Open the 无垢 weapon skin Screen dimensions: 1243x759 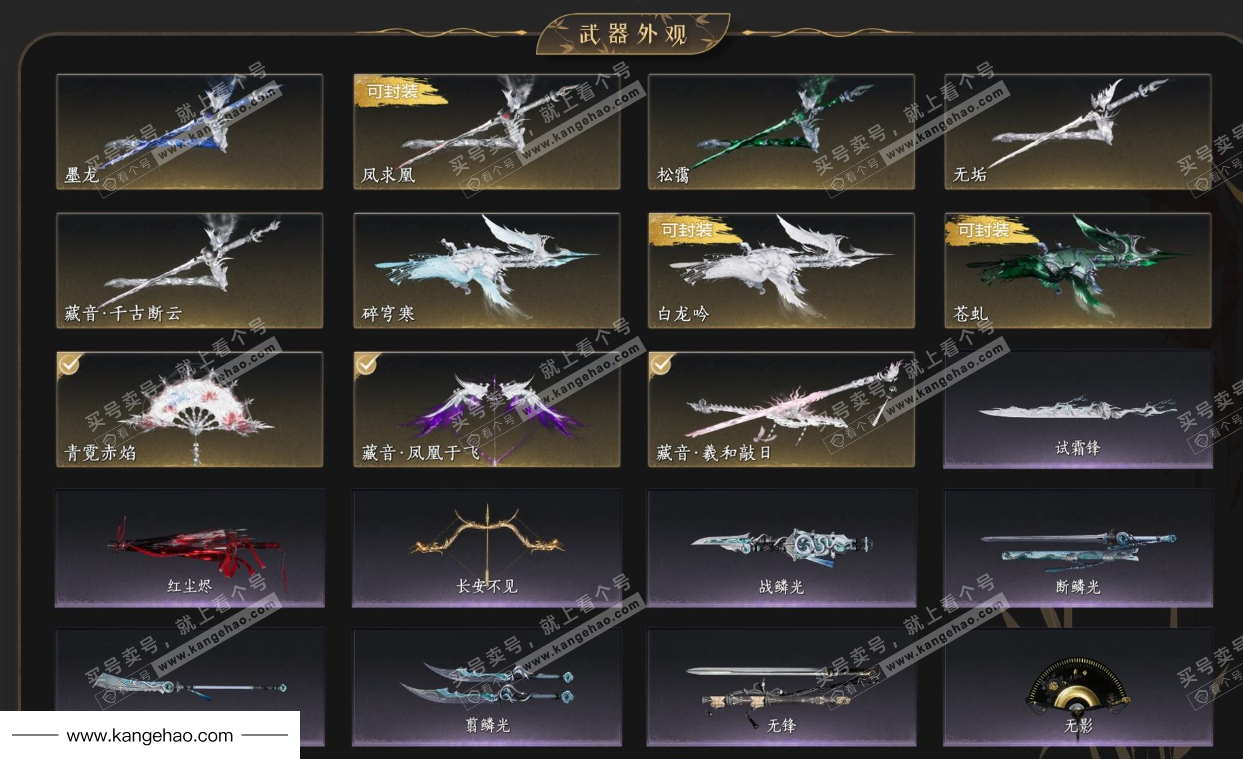click(1078, 131)
